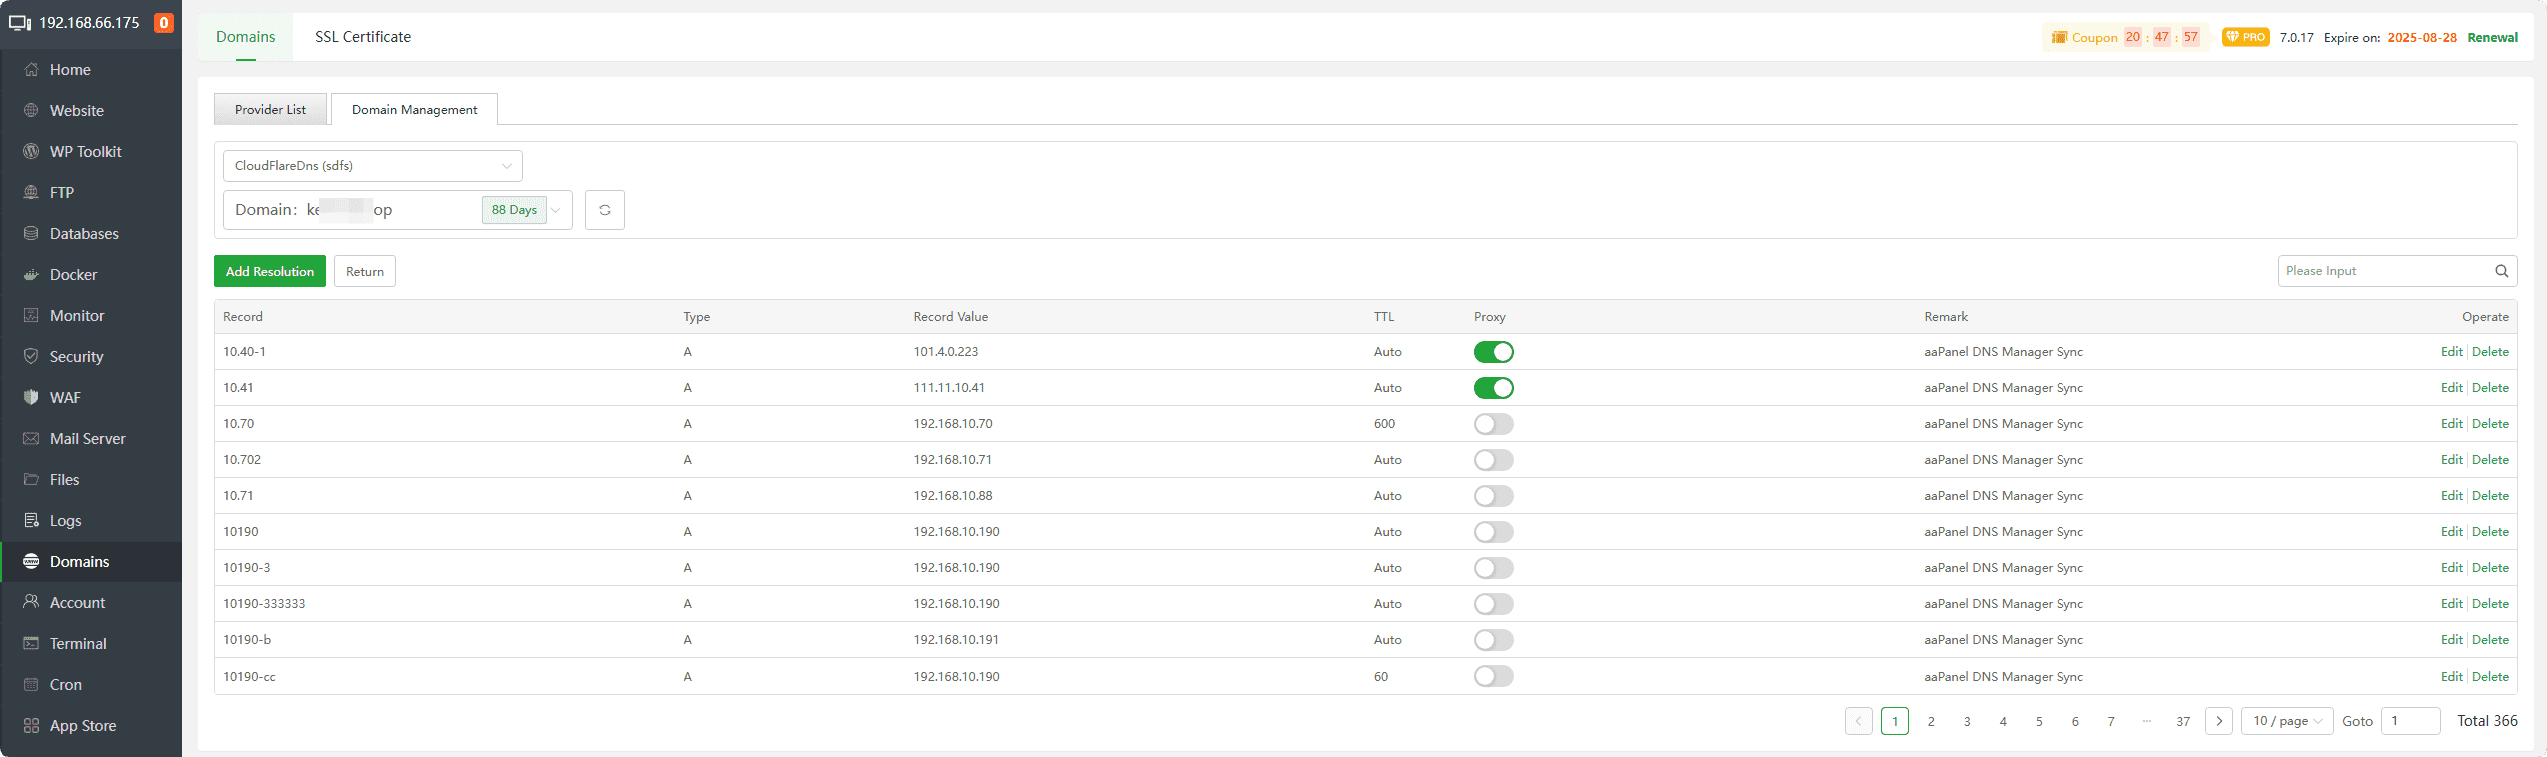Delete the 10.41 record
The height and width of the screenshot is (757, 2547).
(x=2490, y=388)
